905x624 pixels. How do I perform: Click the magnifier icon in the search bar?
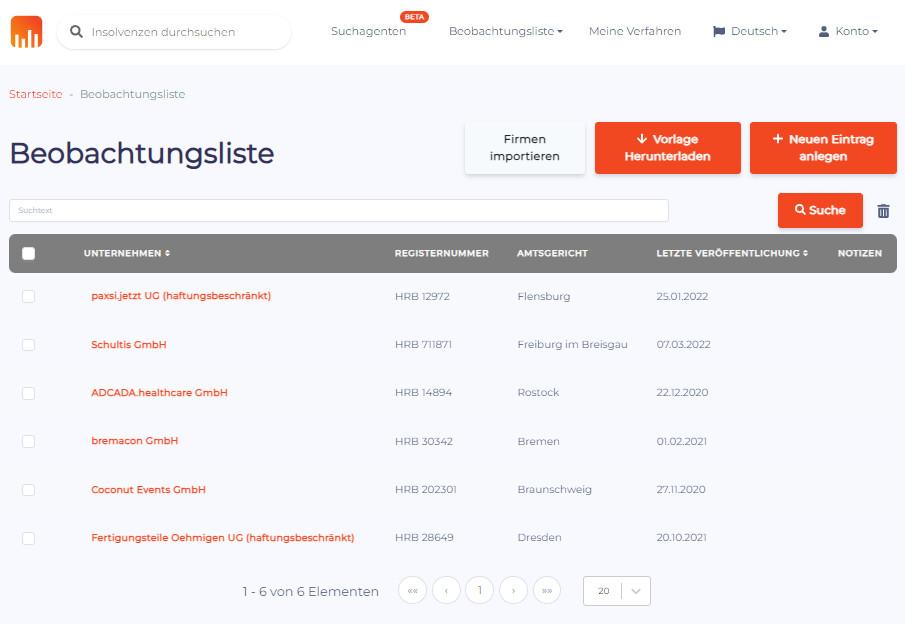click(x=76, y=32)
